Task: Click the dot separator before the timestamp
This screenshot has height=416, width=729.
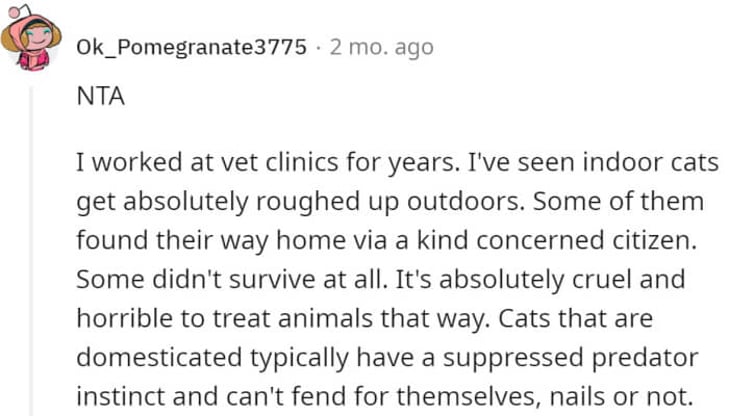Action: (x=318, y=47)
